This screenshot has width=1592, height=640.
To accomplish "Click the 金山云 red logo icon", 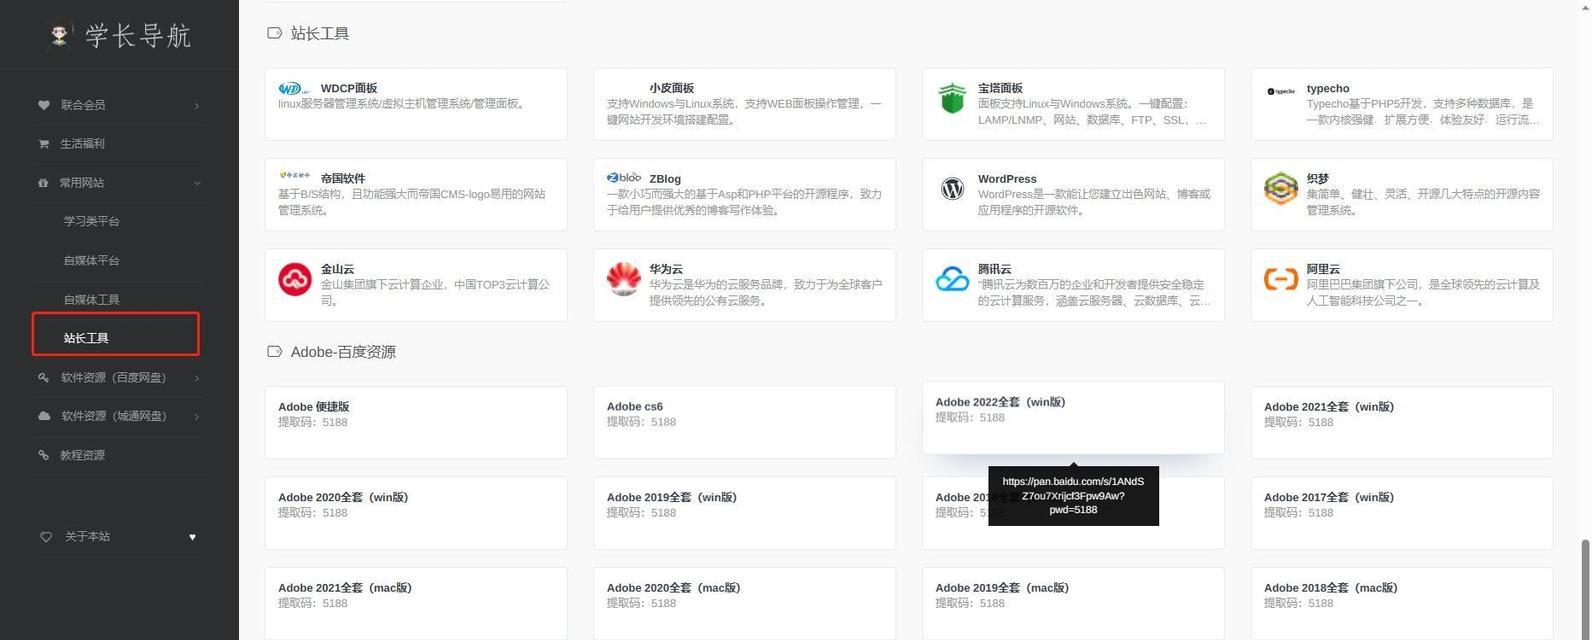I will [x=295, y=279].
